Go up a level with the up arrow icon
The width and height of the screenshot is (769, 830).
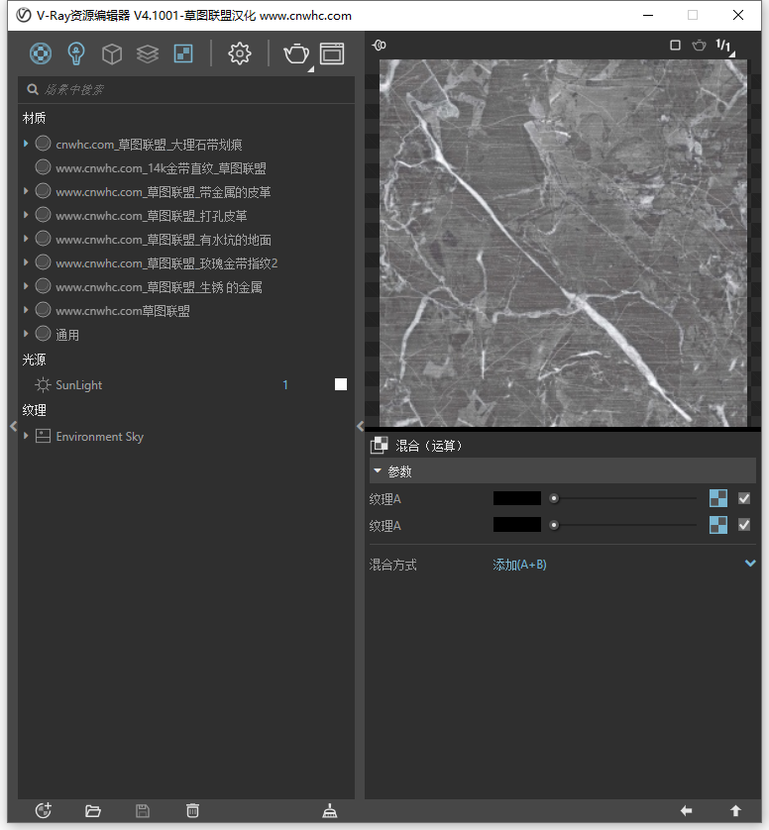pyautogui.click(x=736, y=810)
